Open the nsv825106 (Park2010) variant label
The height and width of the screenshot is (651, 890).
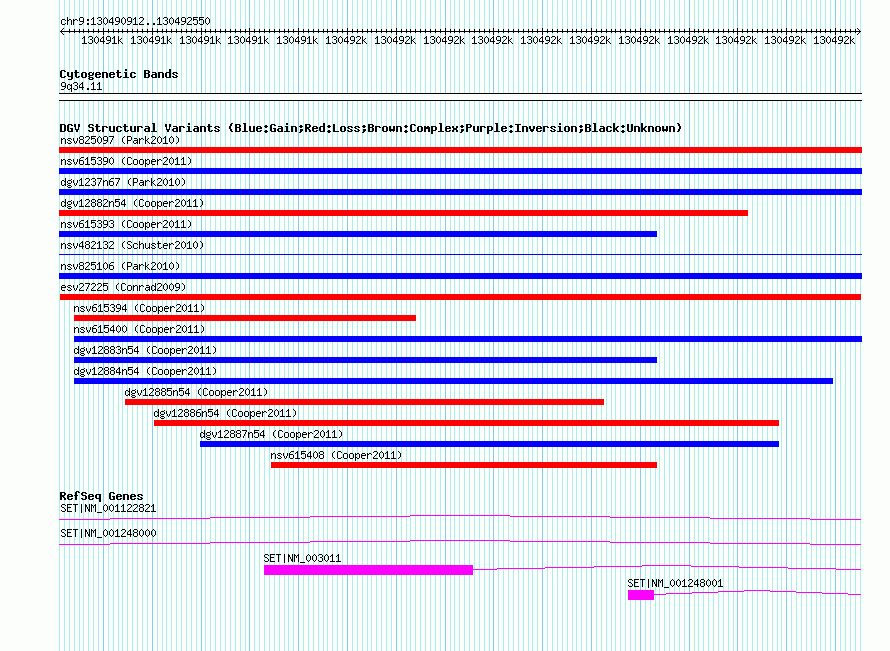pyautogui.click(x=120, y=266)
